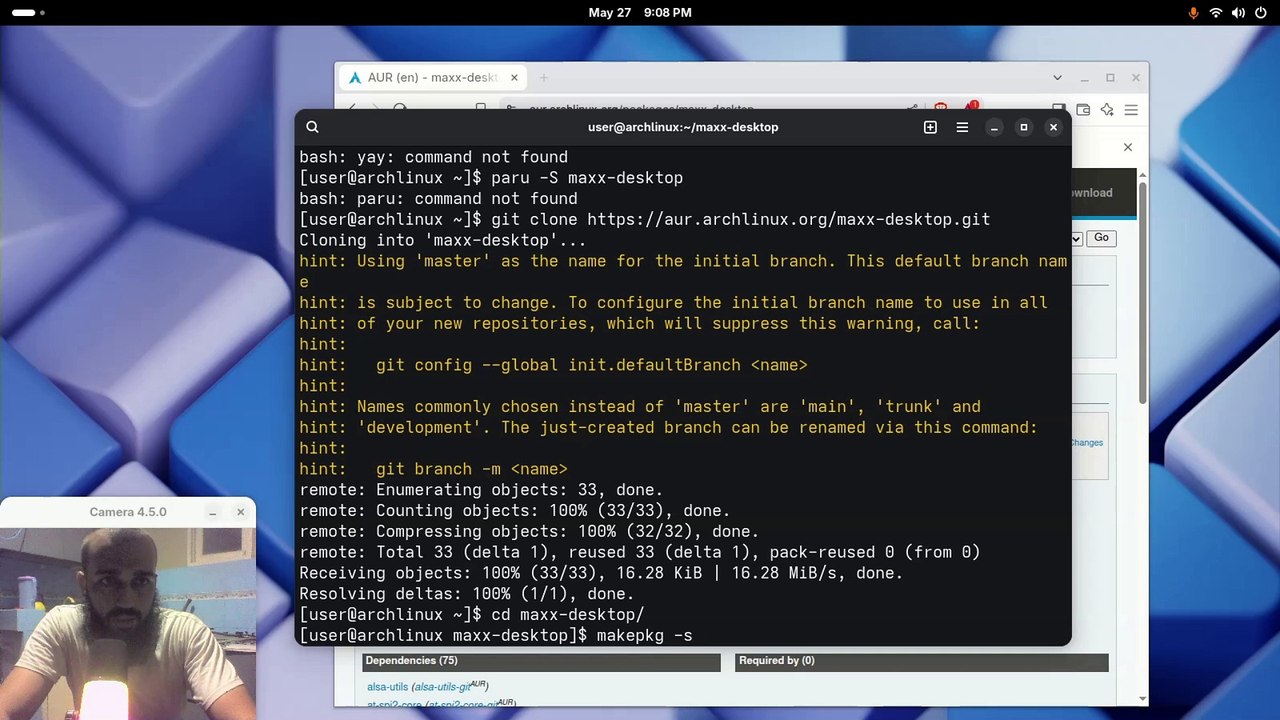Open a new terminal tab

pos(930,127)
